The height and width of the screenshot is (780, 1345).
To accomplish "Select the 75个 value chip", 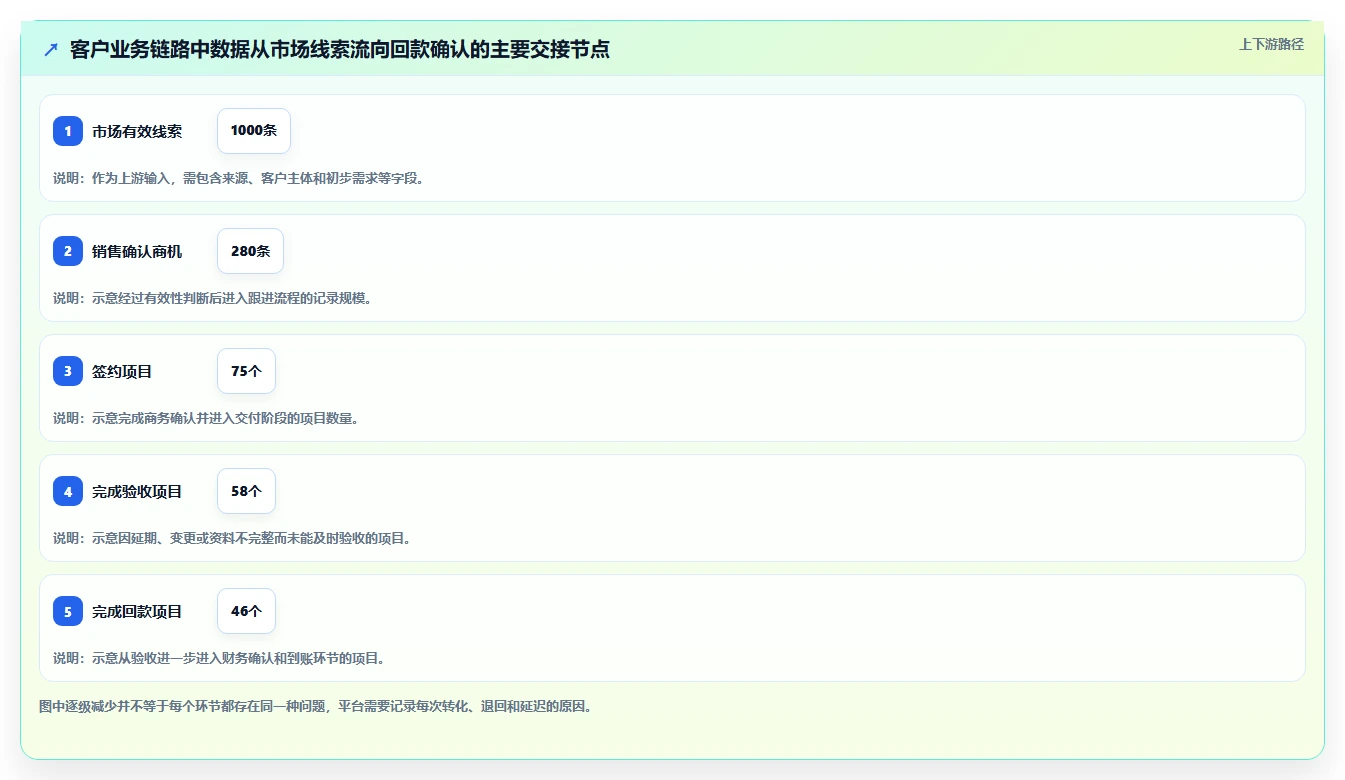I will [x=246, y=371].
